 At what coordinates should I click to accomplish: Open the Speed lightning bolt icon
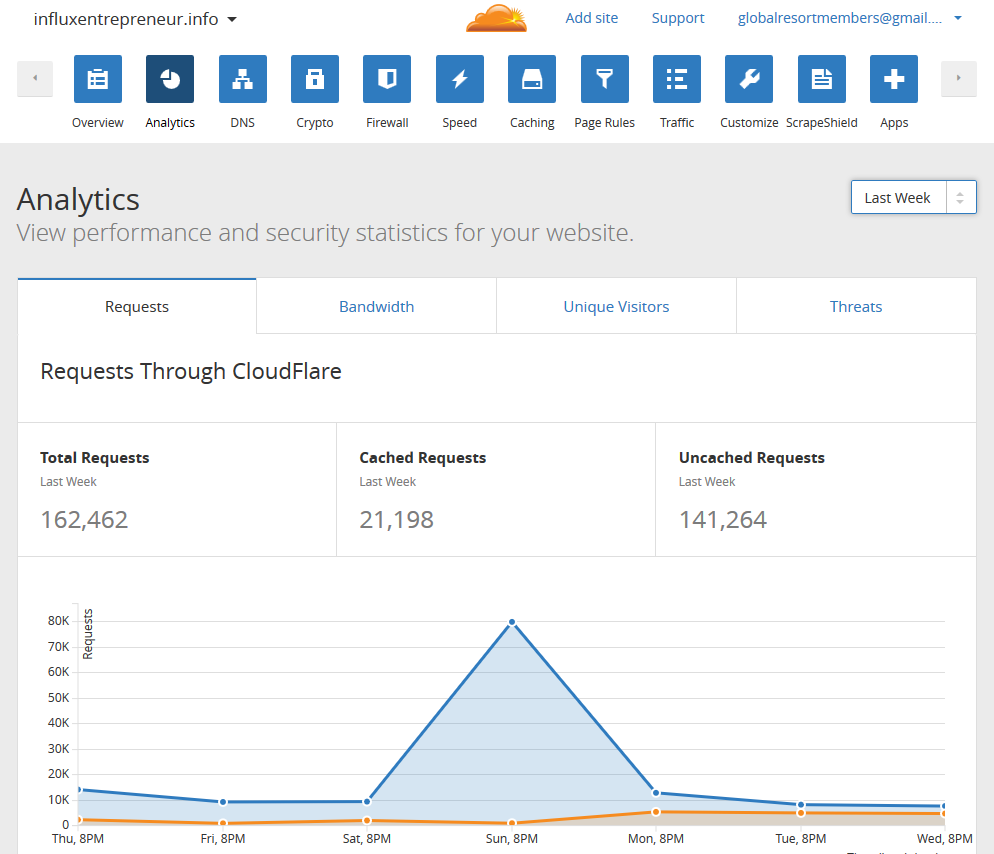pyautogui.click(x=460, y=79)
